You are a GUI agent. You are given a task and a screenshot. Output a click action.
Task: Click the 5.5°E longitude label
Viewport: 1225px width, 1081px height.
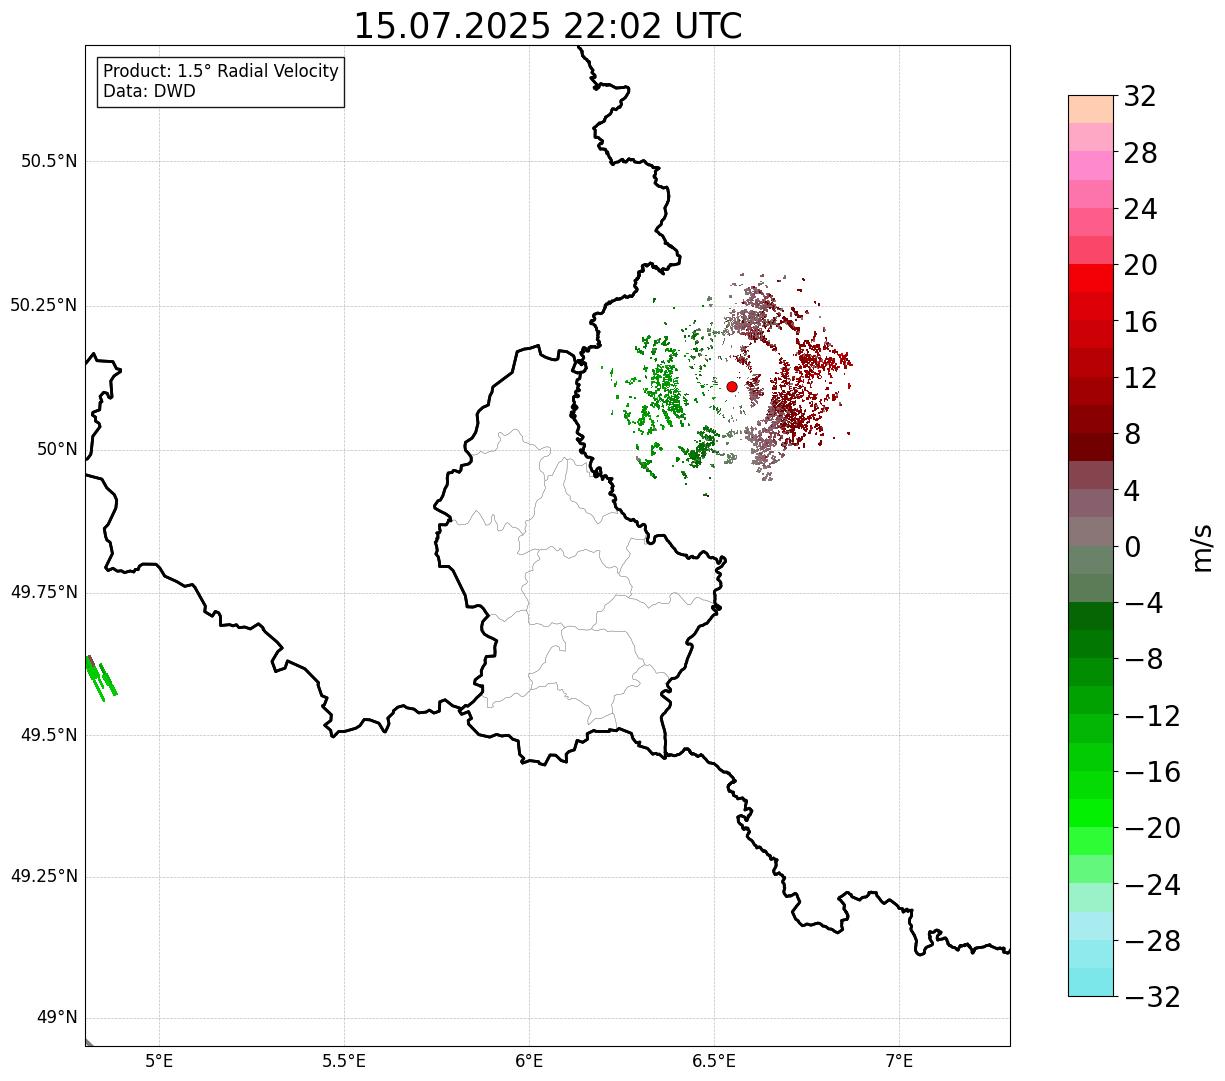(344, 1061)
